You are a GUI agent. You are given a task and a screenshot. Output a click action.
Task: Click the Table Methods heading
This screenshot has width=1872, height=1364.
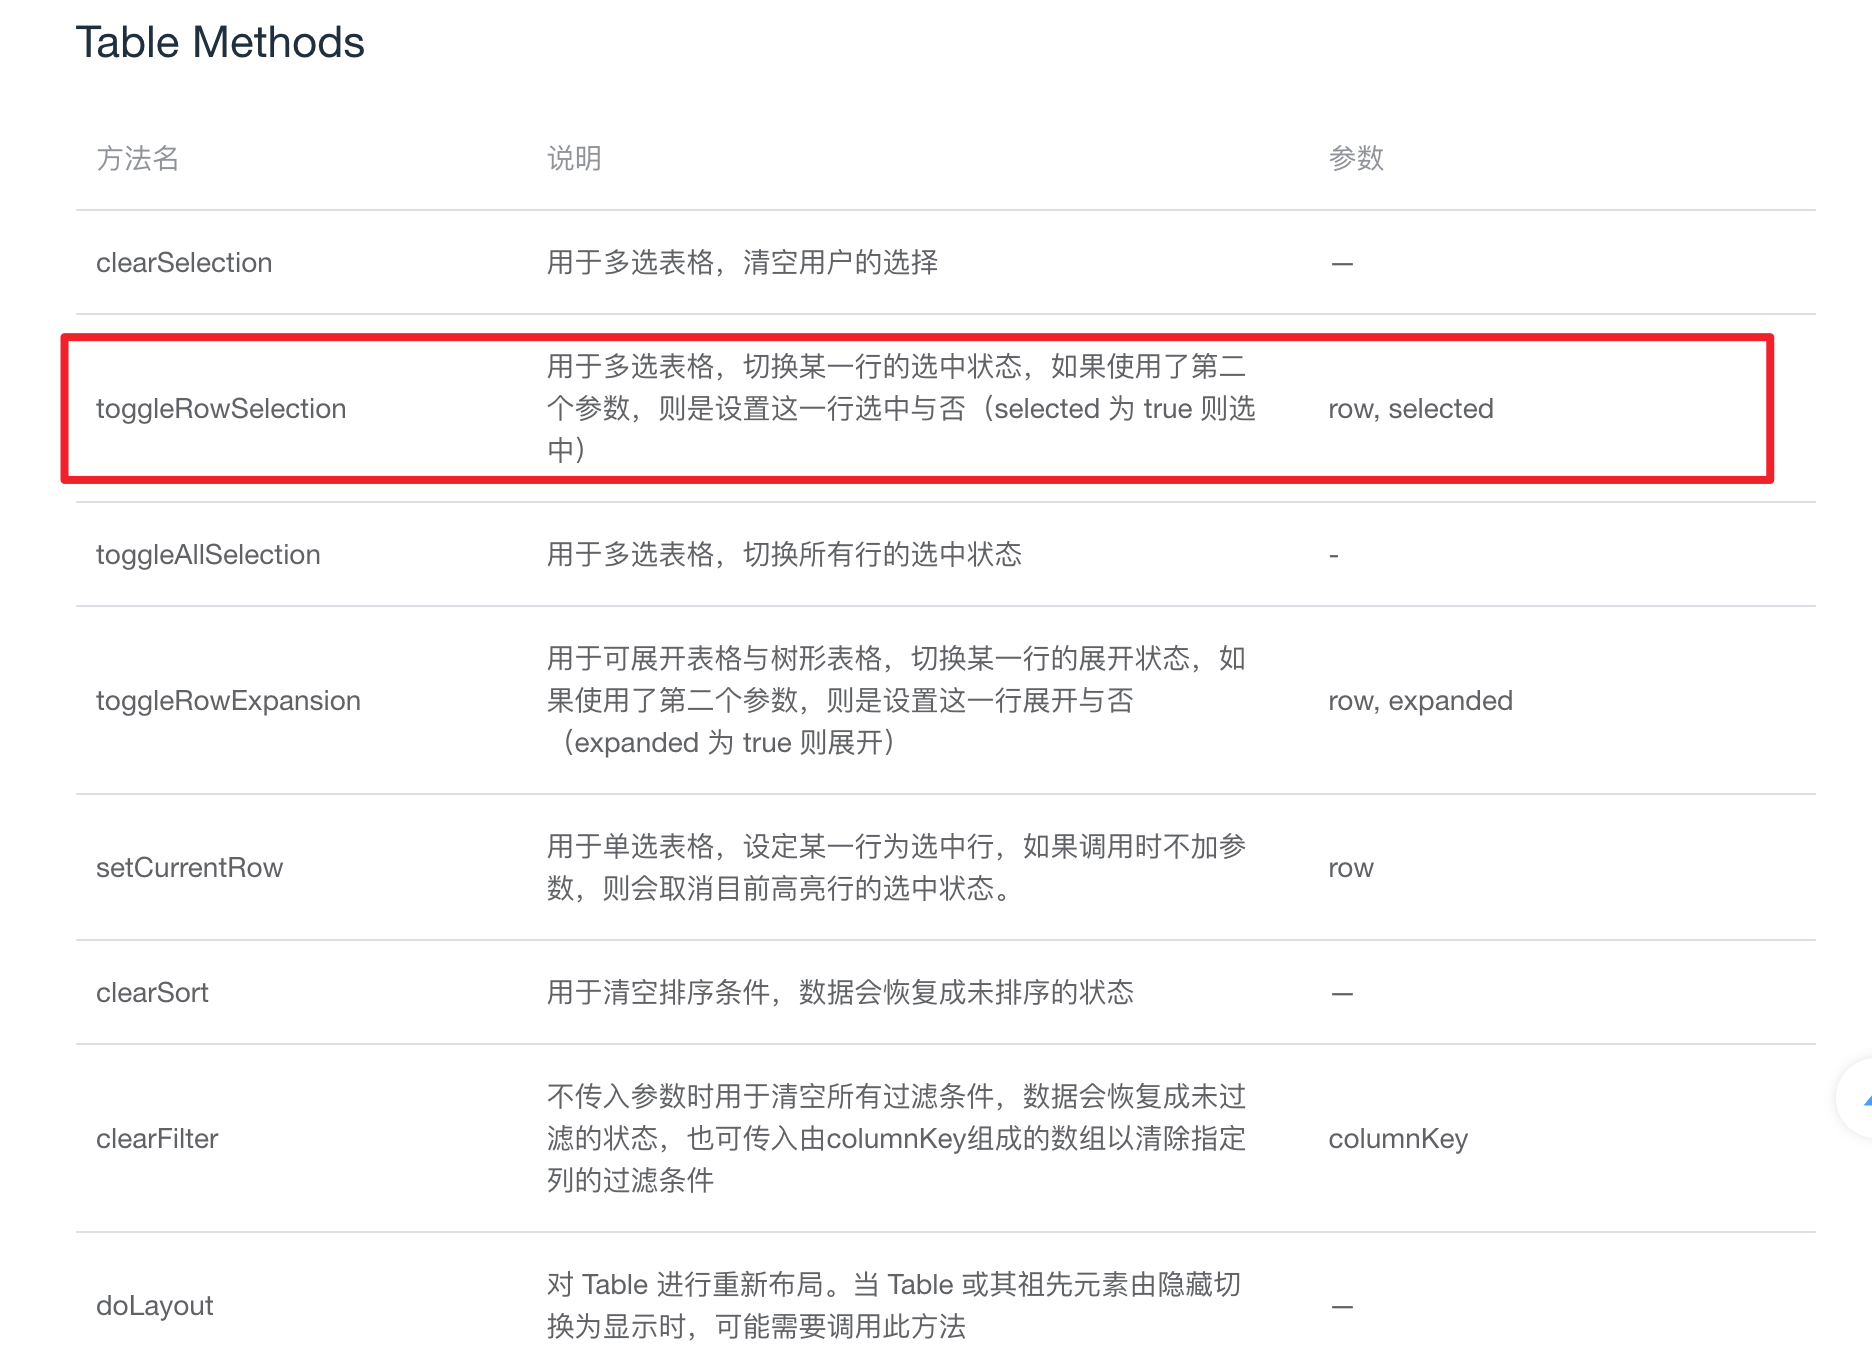[222, 41]
